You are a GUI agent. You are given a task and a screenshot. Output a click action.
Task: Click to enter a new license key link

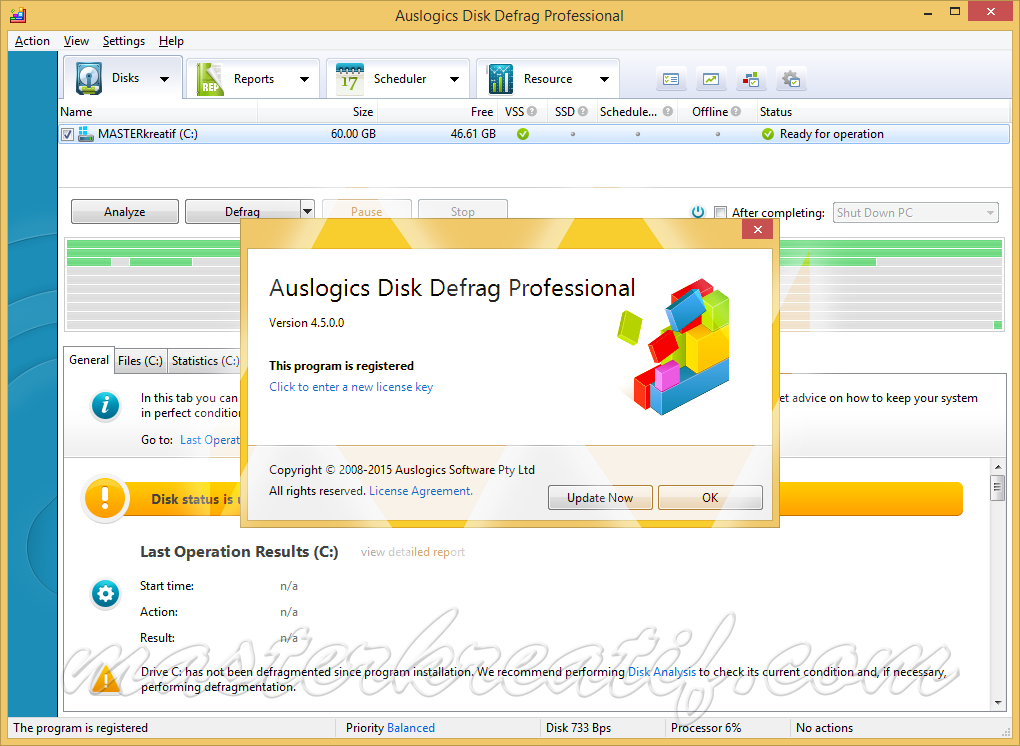point(351,387)
